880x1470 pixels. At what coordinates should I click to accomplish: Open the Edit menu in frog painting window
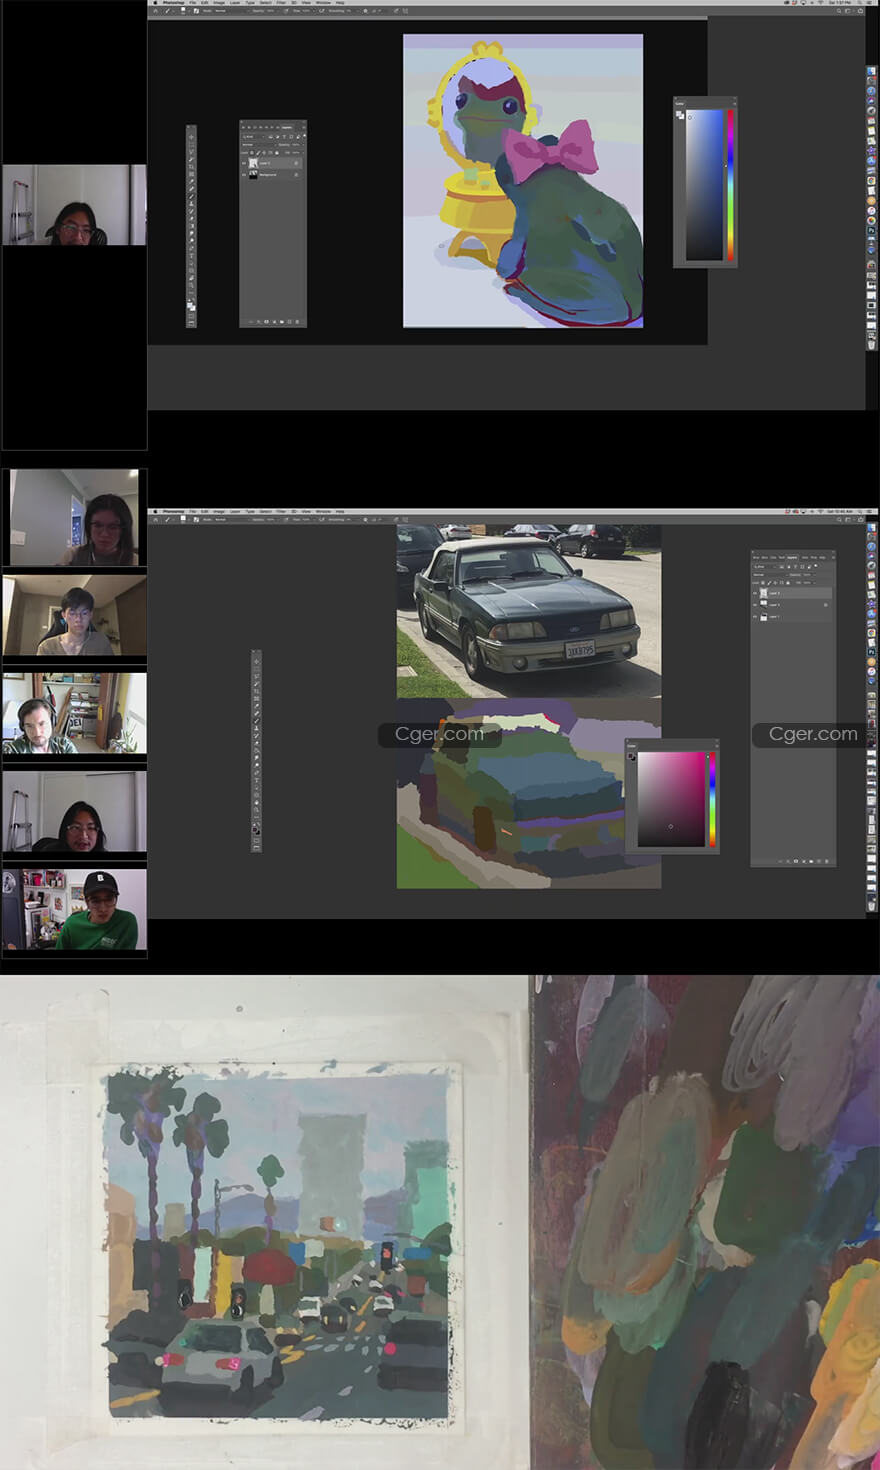click(205, 3)
